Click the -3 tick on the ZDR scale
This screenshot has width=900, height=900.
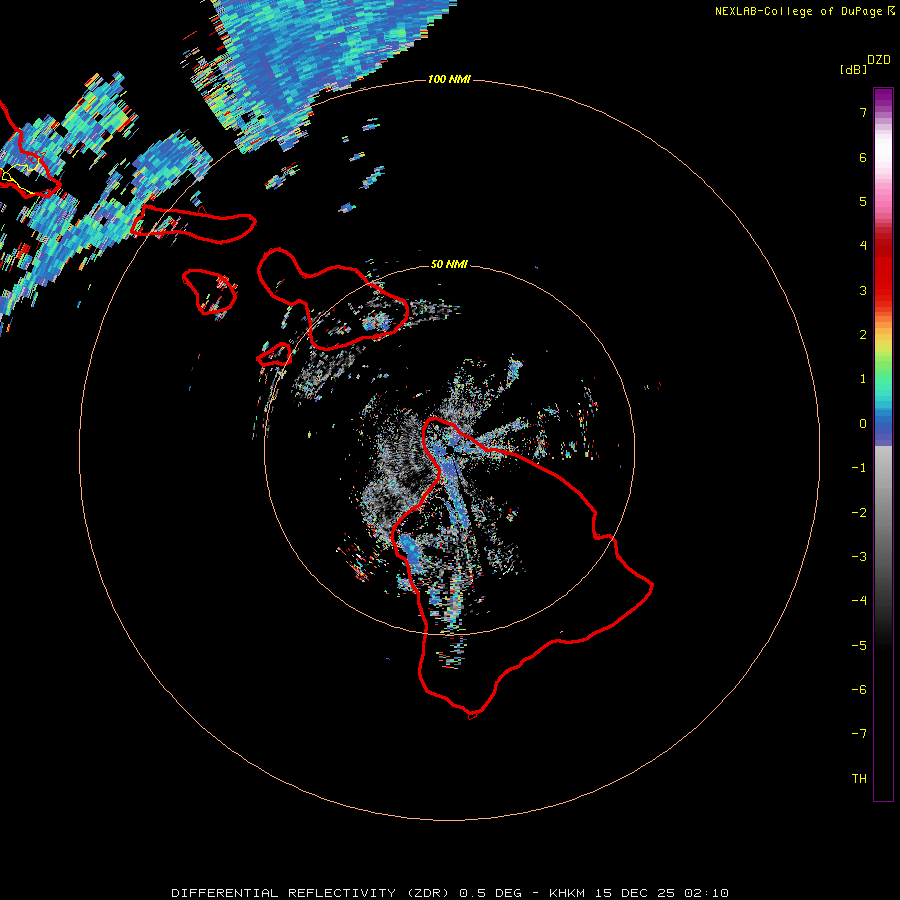(859, 557)
